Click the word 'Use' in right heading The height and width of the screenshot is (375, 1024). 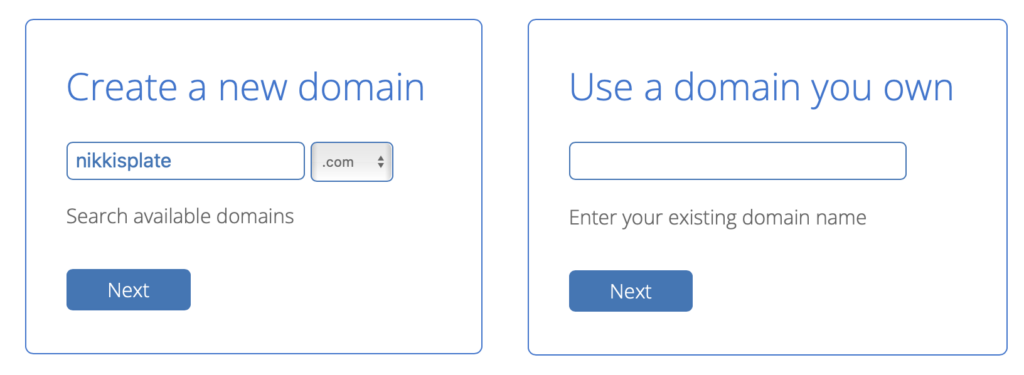602,88
